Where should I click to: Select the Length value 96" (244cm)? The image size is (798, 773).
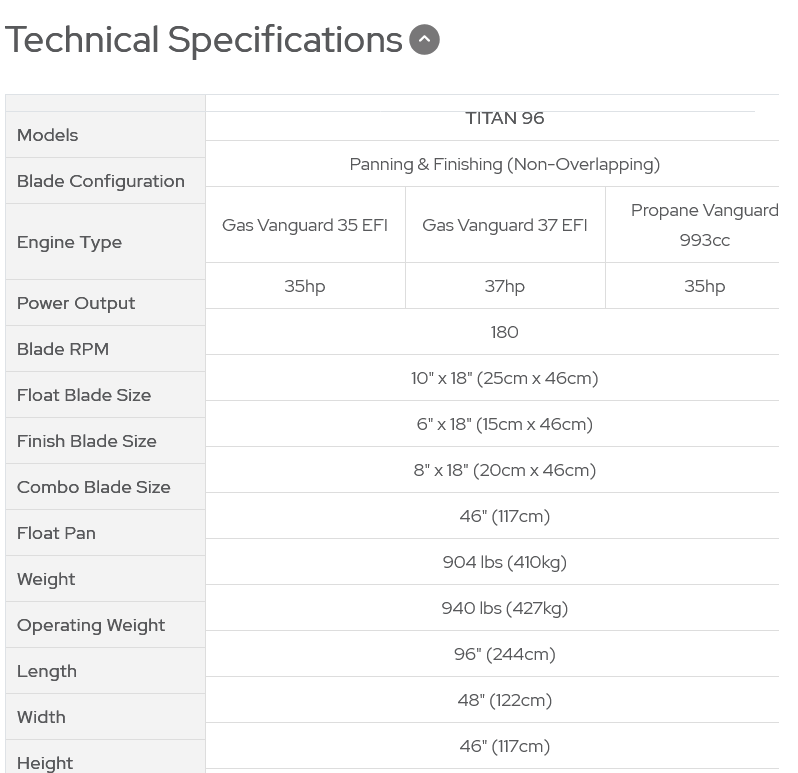coord(504,654)
